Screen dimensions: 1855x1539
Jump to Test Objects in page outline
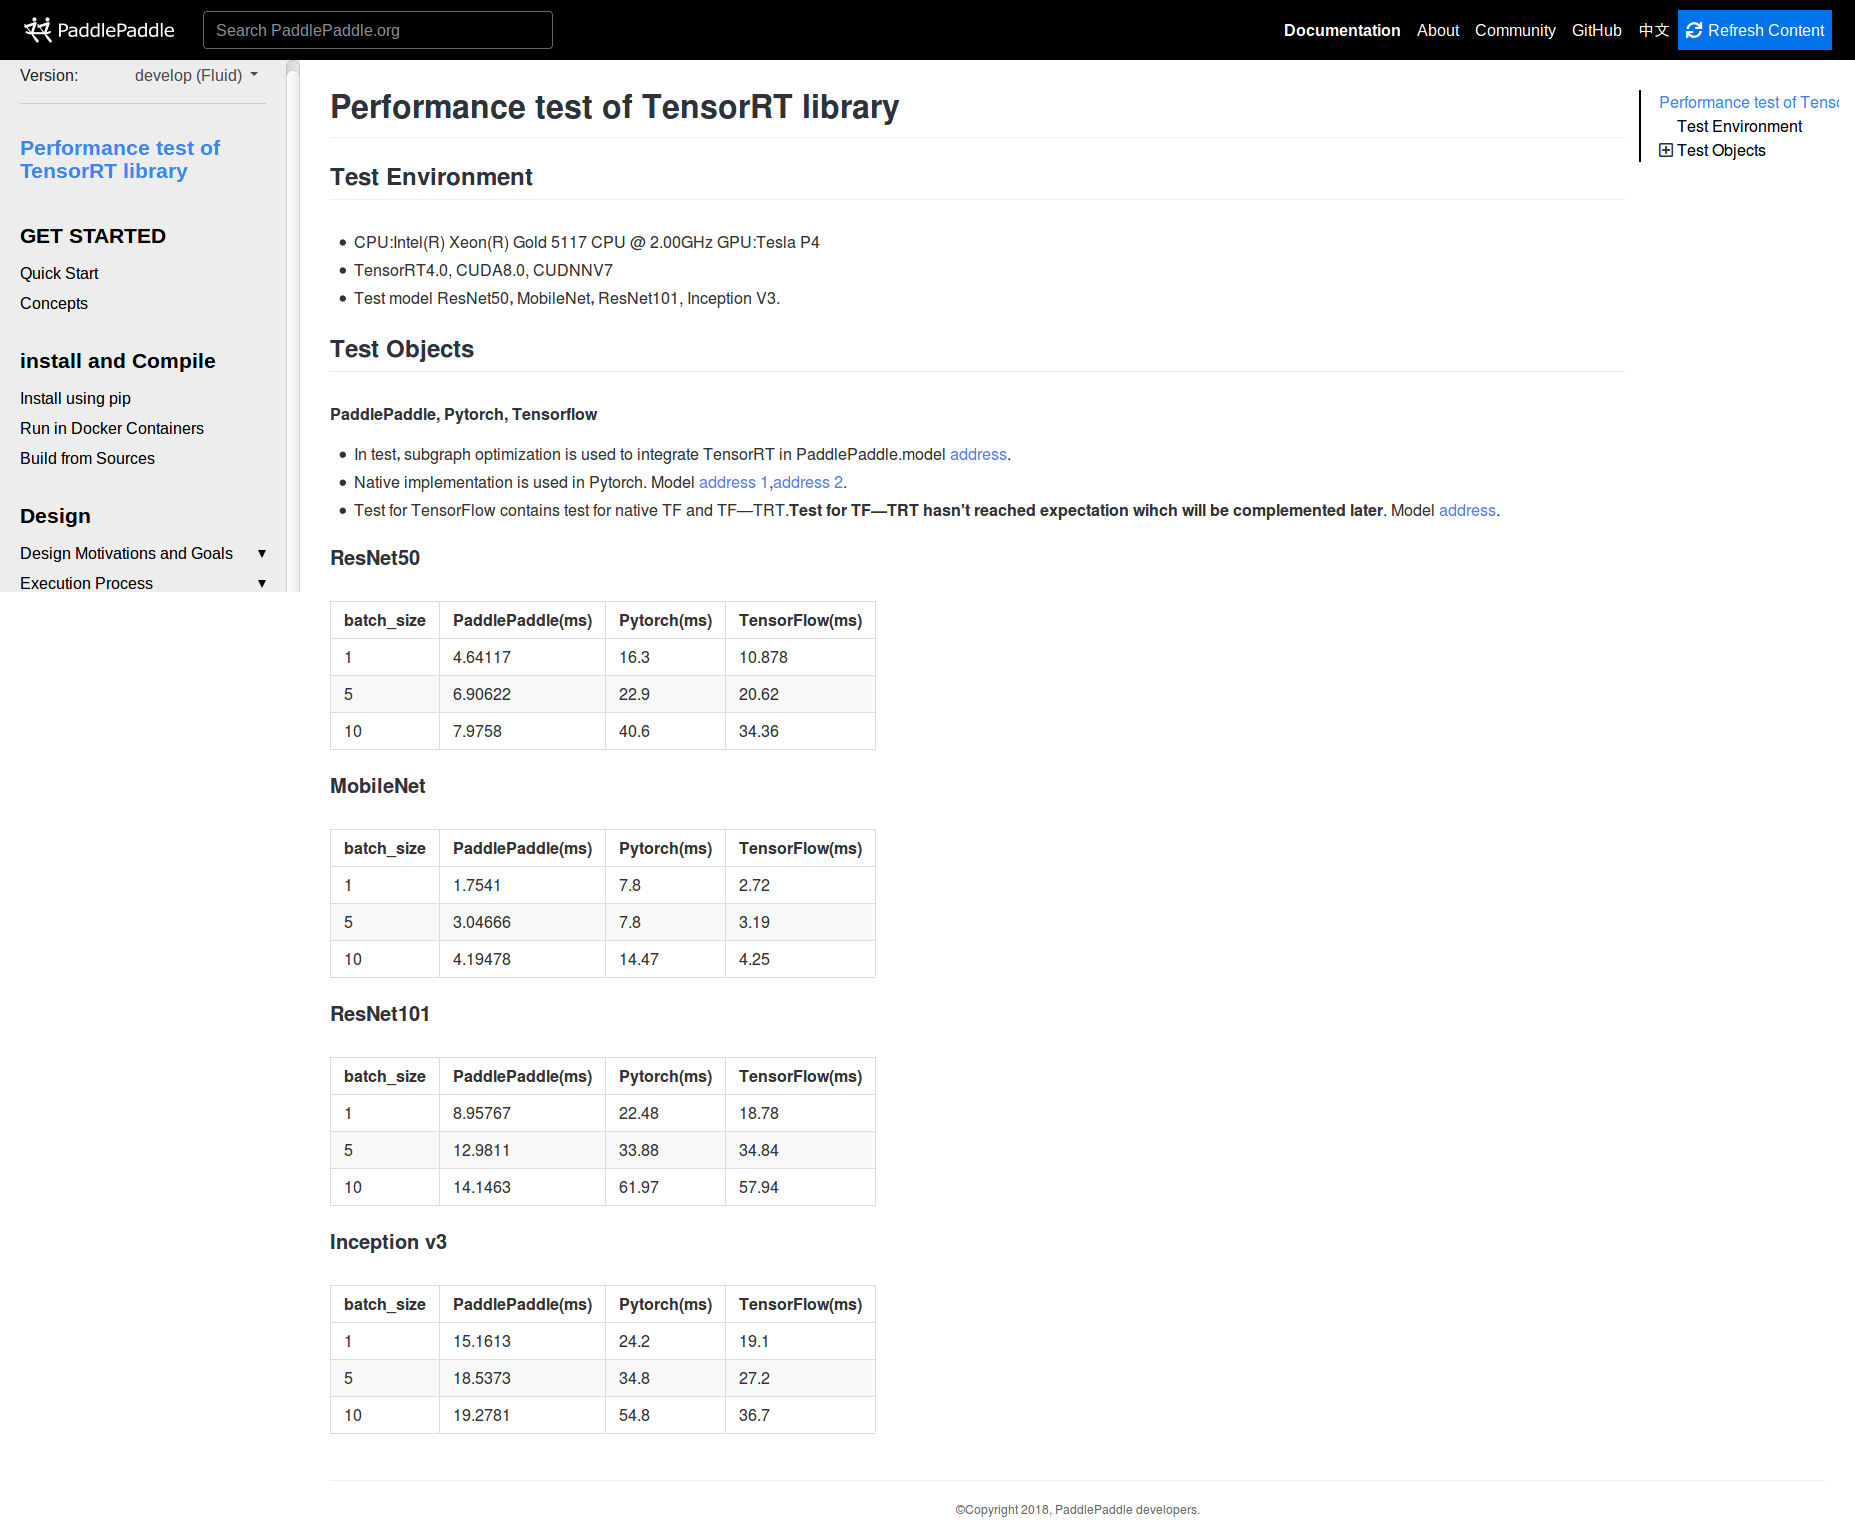pos(1721,150)
